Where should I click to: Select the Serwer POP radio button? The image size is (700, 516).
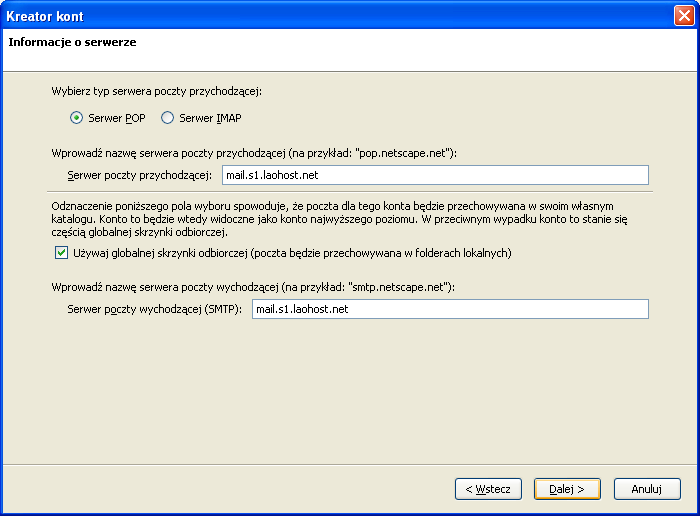pyautogui.click(x=76, y=118)
